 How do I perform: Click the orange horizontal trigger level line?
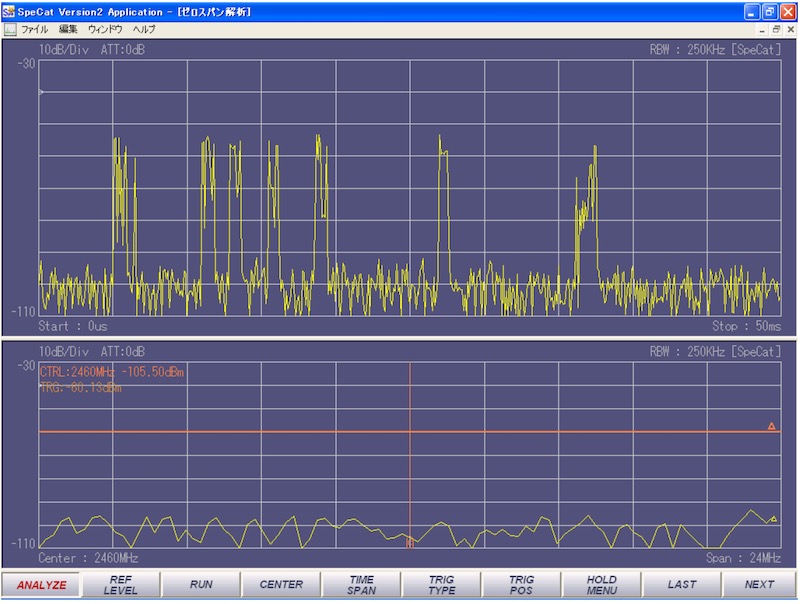(410, 432)
